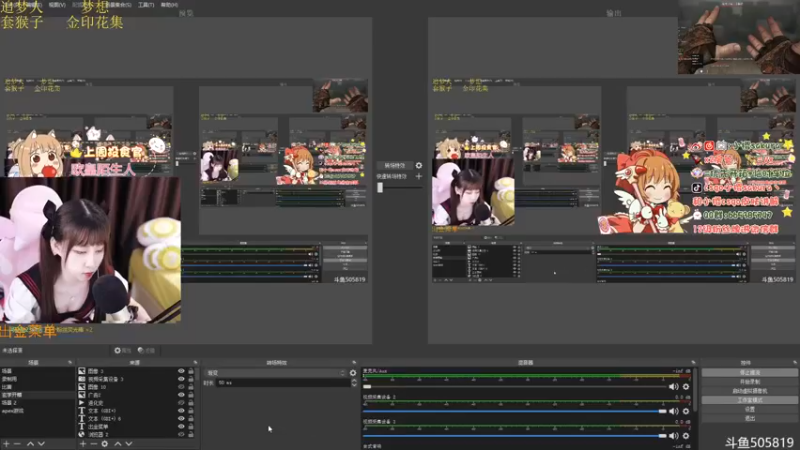
Task: Click the transition duration input field
Action: pos(283,382)
